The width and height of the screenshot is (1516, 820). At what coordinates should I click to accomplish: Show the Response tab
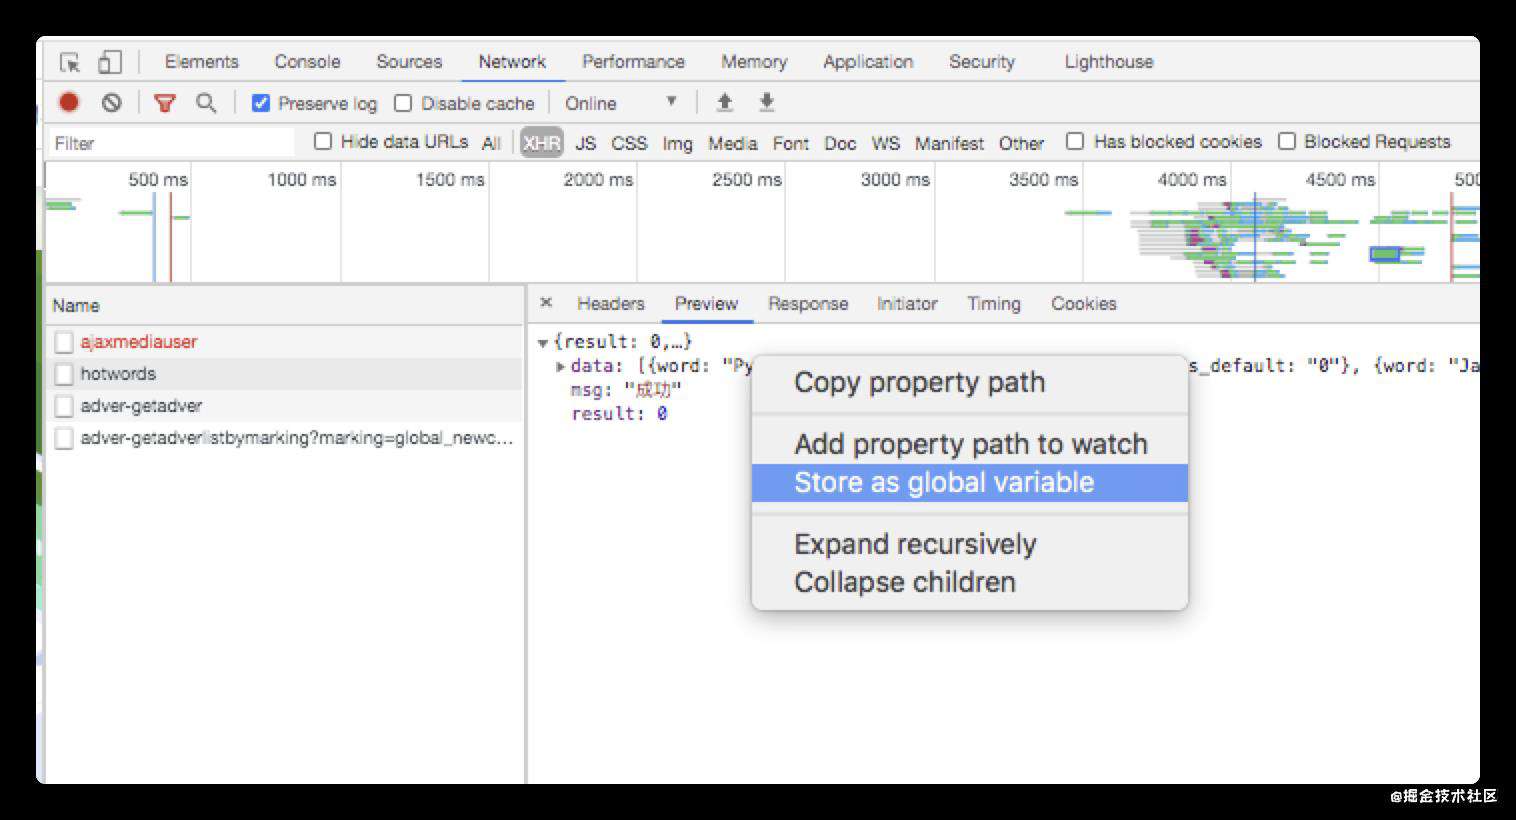pyautogui.click(x=808, y=304)
